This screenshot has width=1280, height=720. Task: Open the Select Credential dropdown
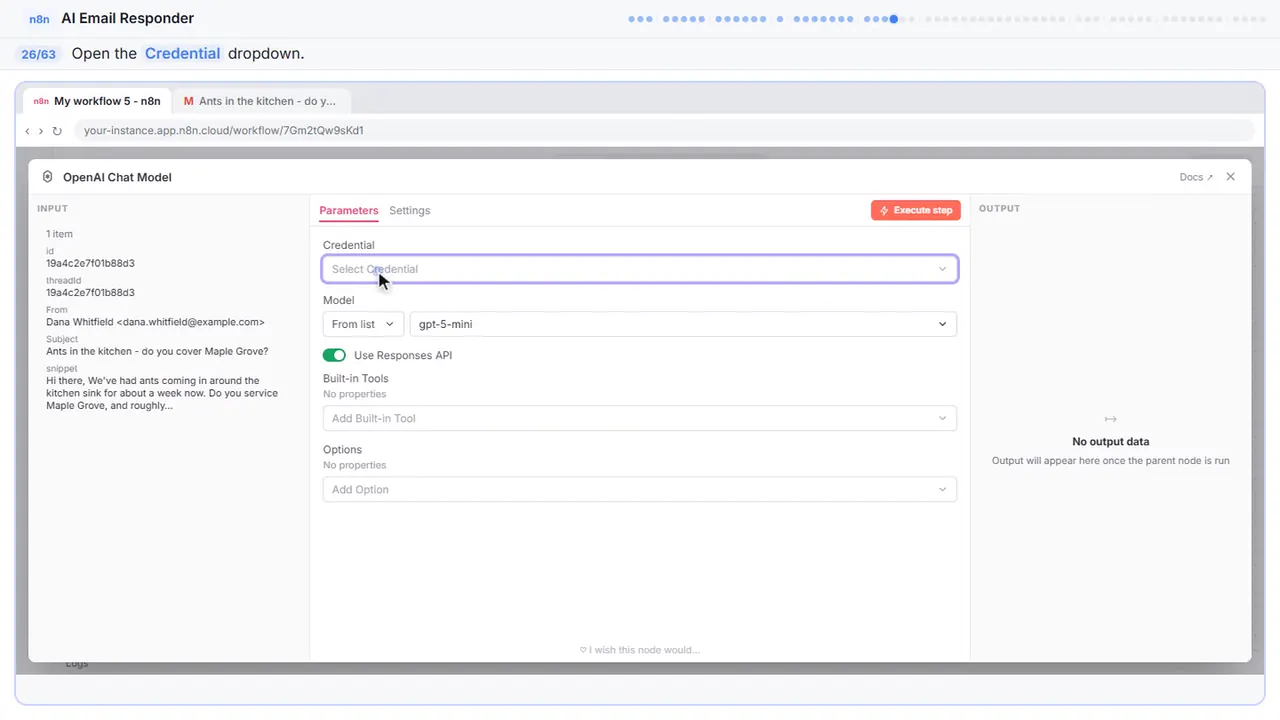640,269
